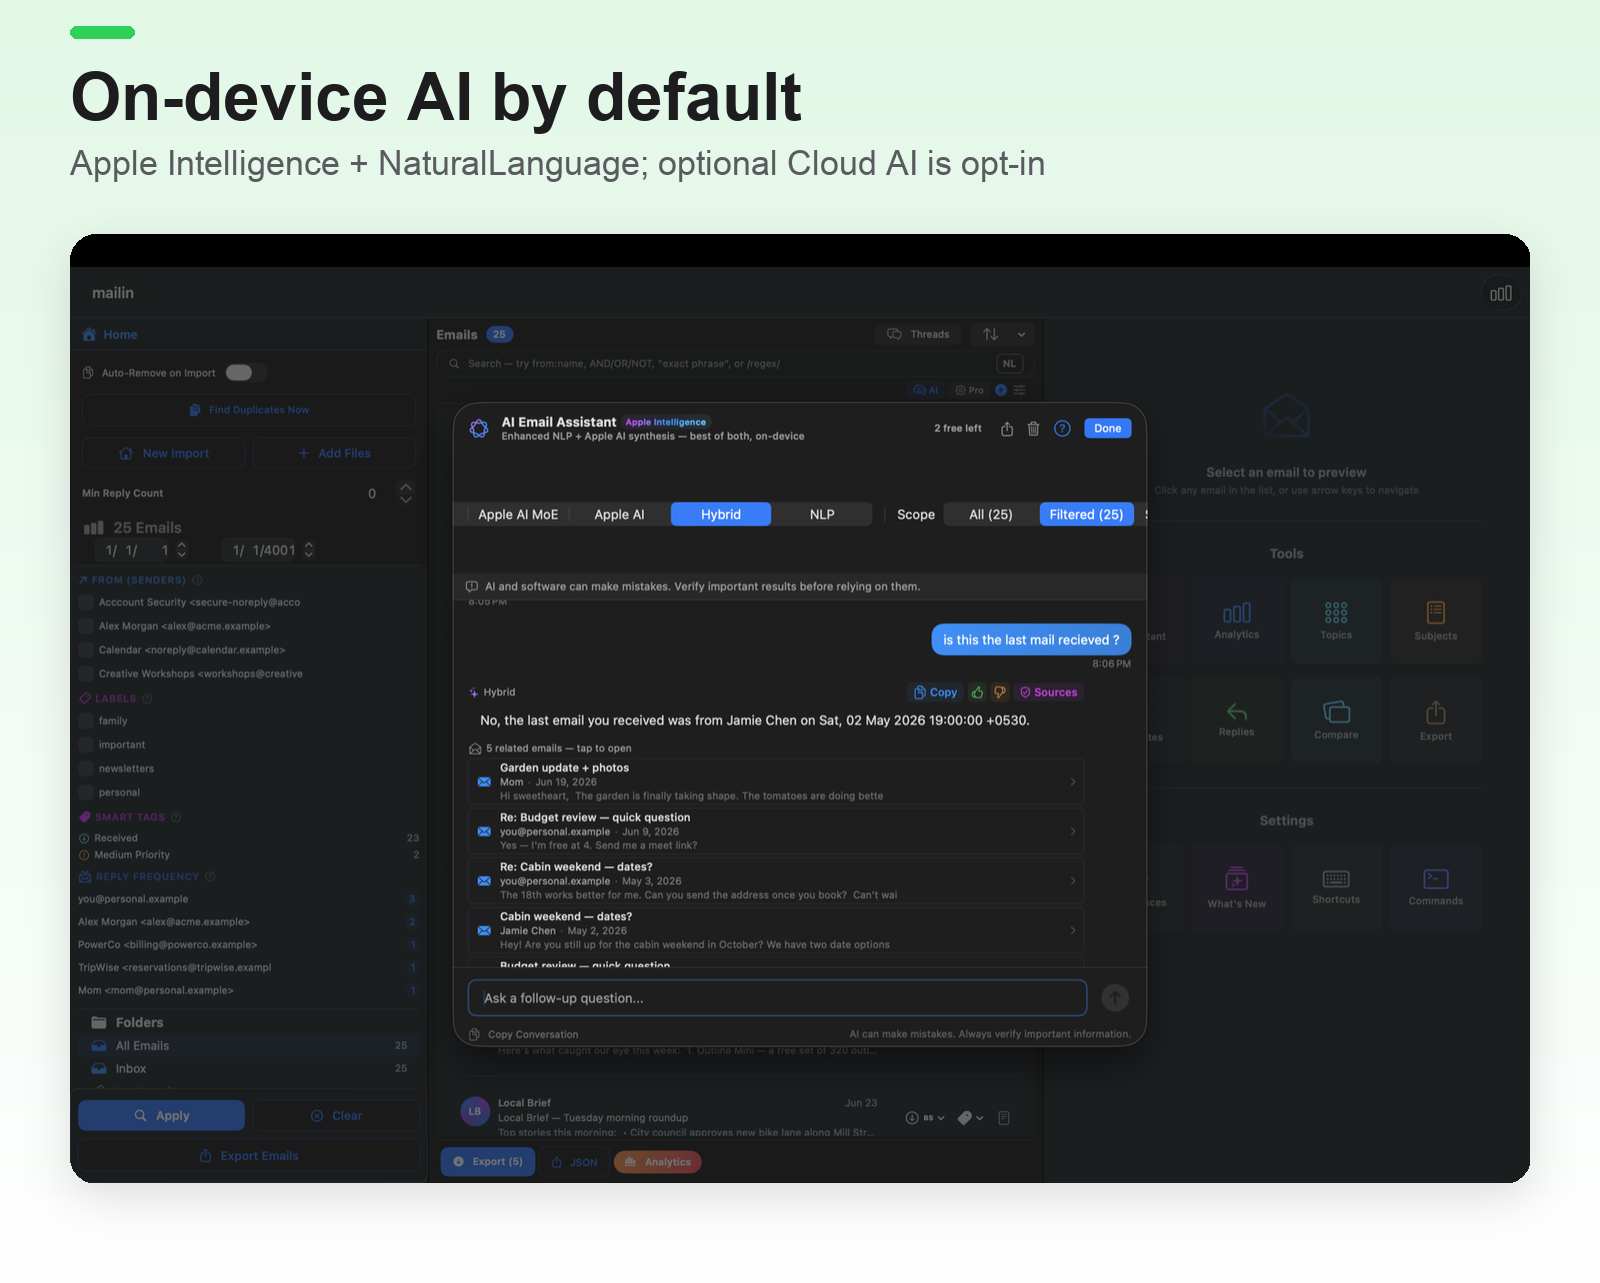Open the Export tool tile

click(x=1436, y=720)
